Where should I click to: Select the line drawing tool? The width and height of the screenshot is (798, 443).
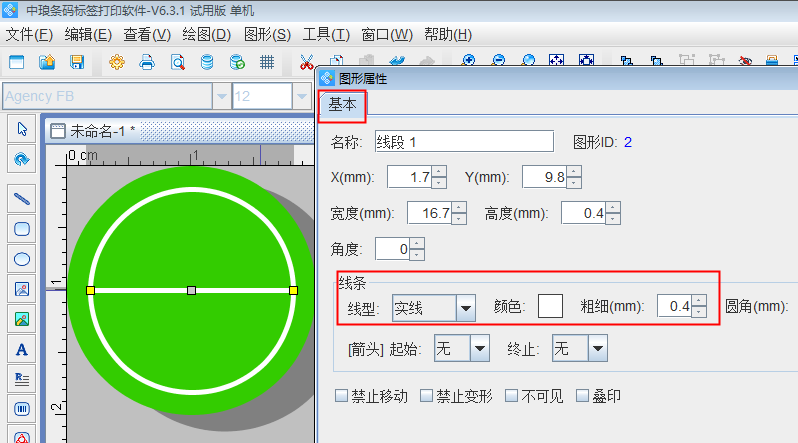tap(22, 197)
